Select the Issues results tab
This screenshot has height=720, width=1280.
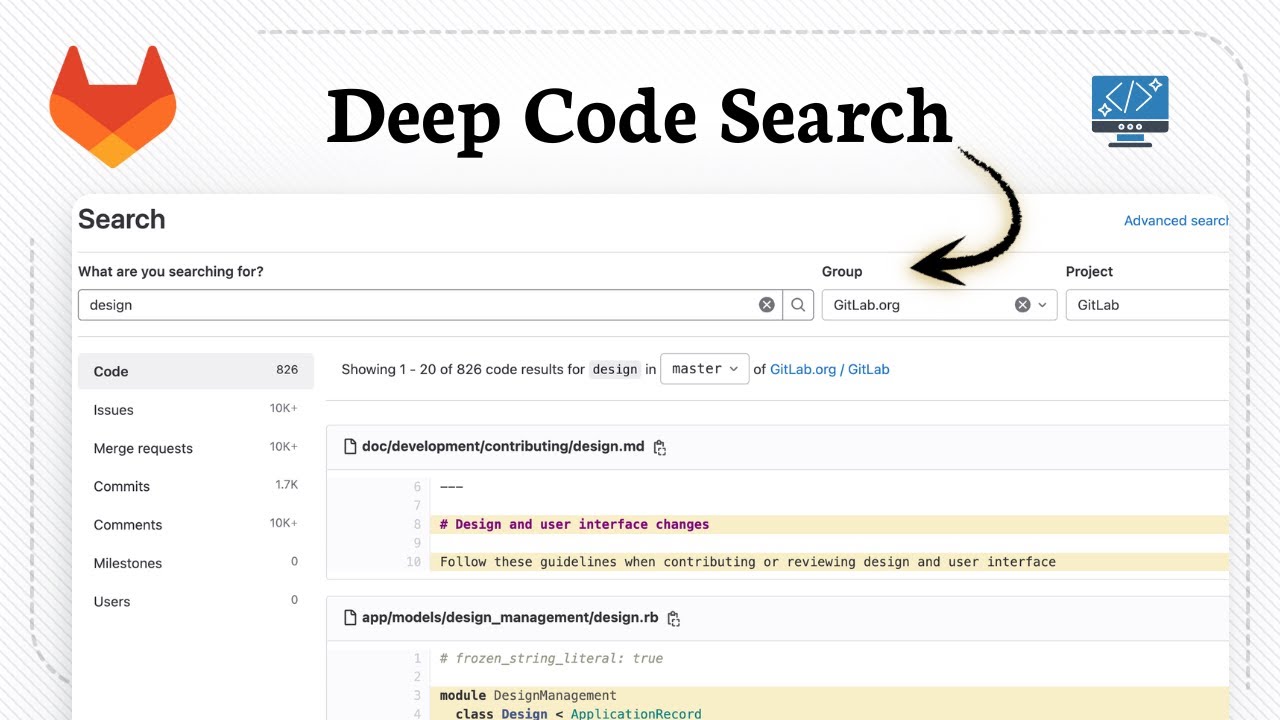pos(196,410)
